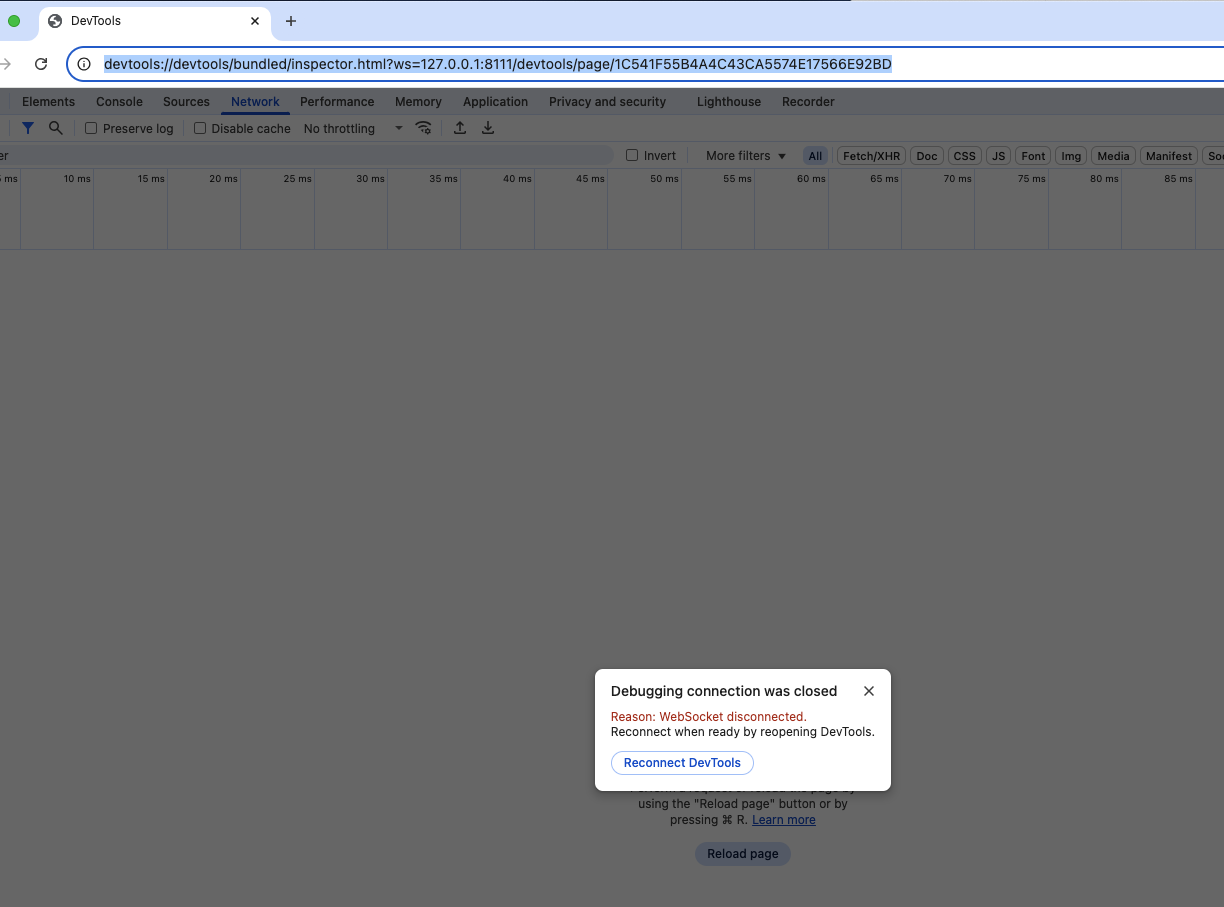Open the Recorder tab

[808, 102]
